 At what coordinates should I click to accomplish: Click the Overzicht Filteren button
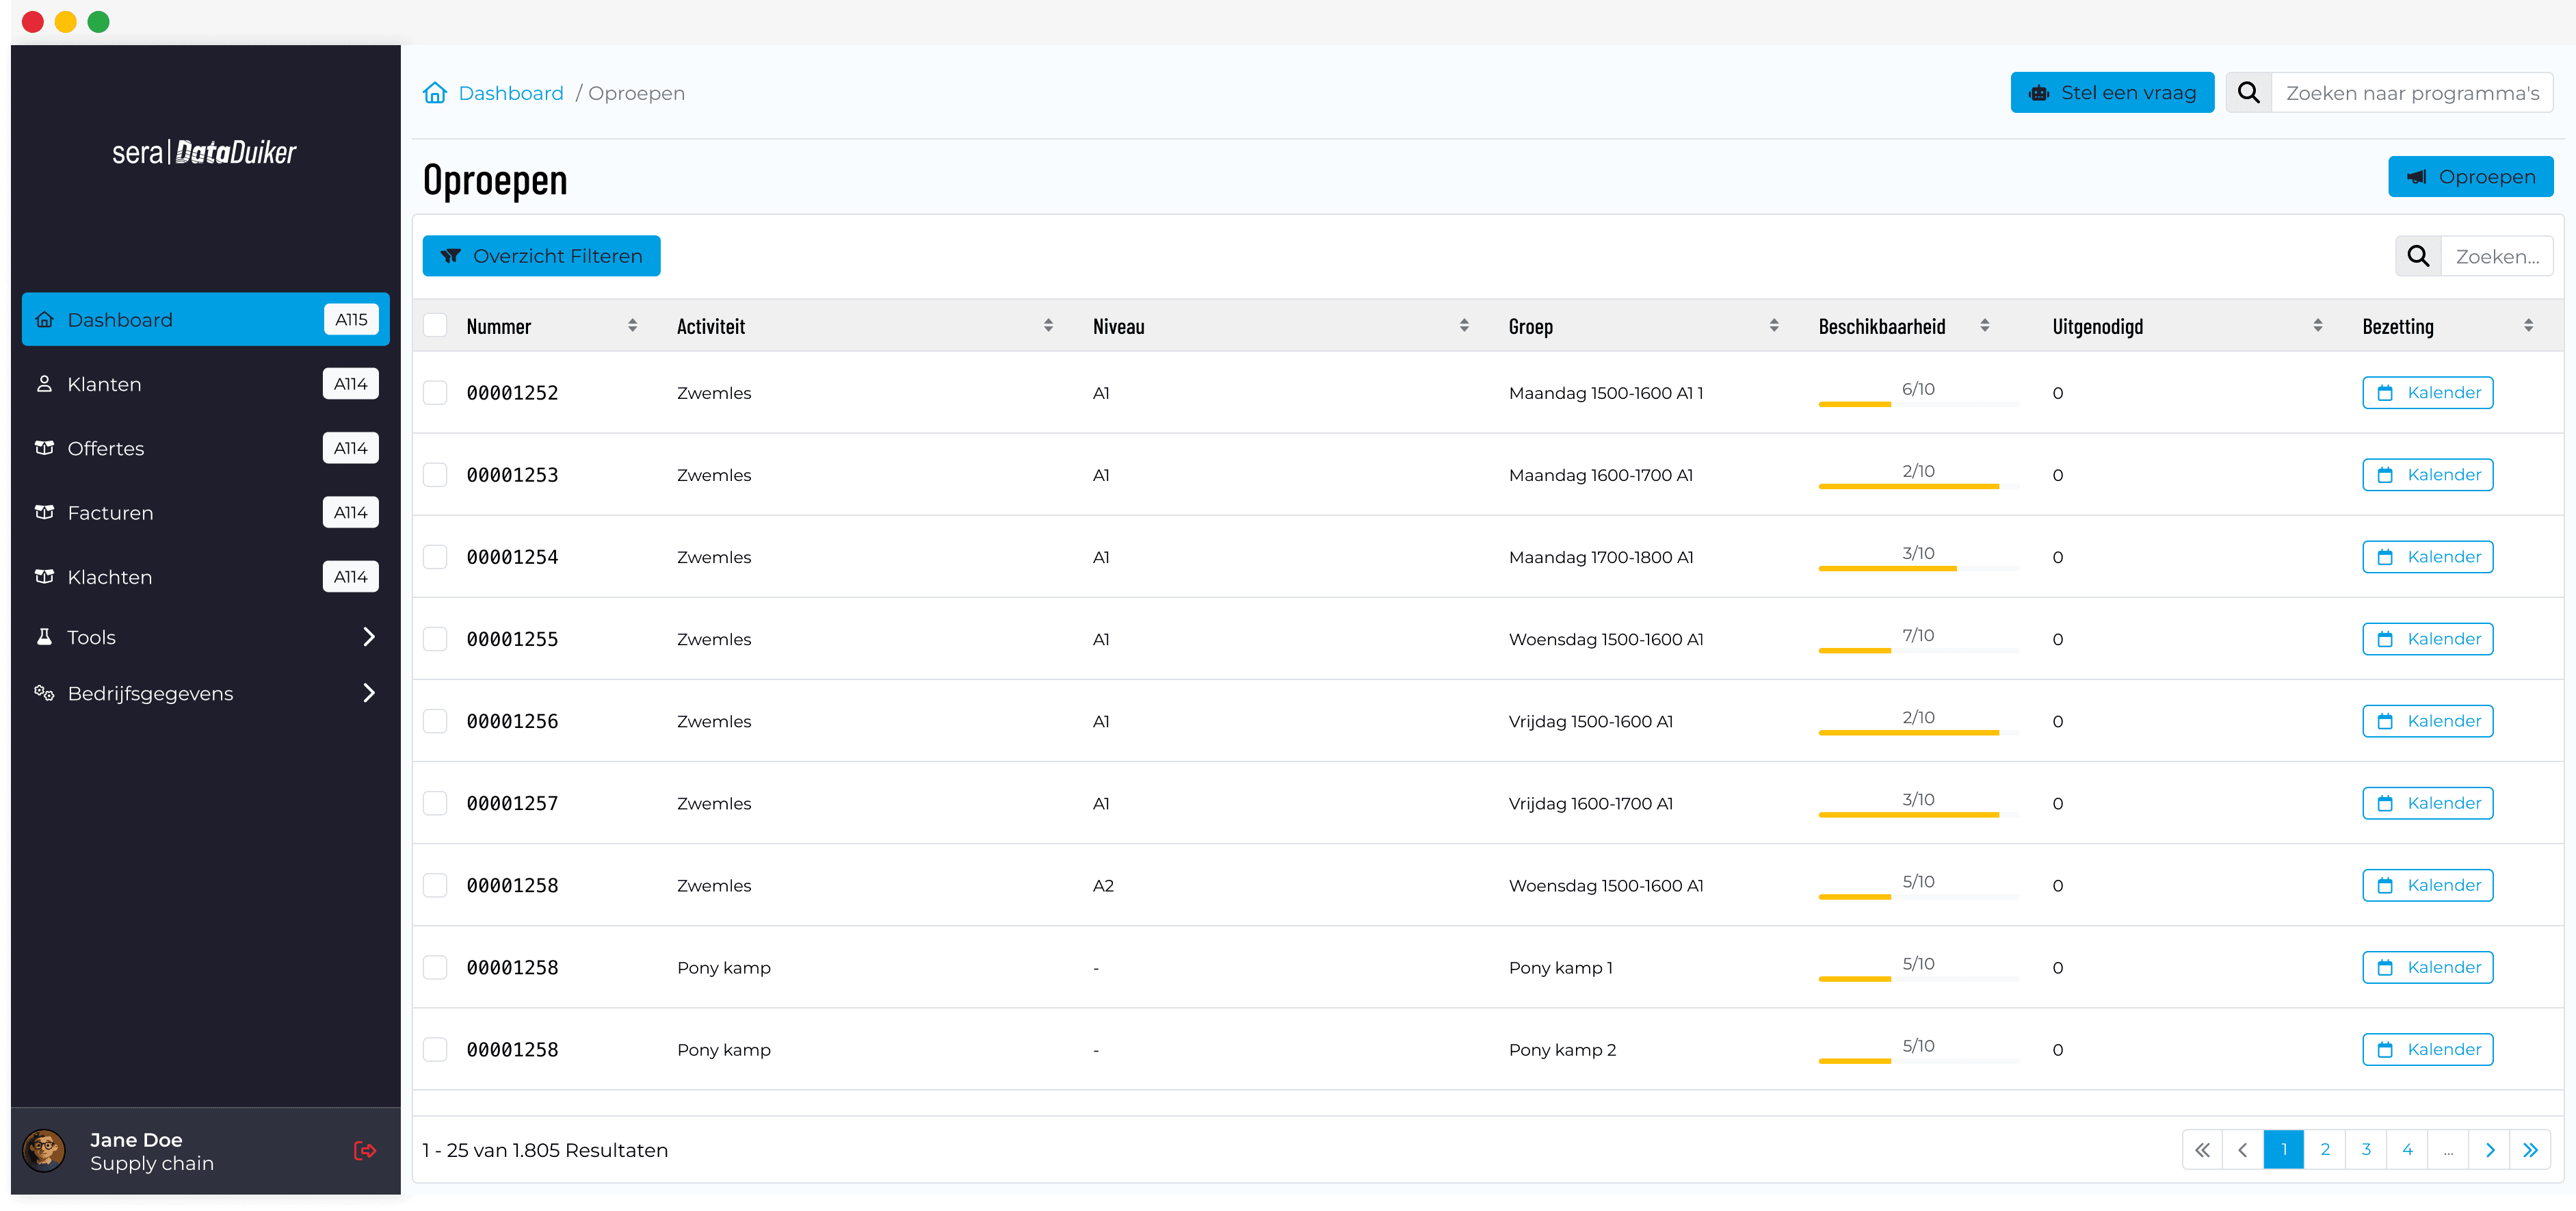tap(541, 256)
